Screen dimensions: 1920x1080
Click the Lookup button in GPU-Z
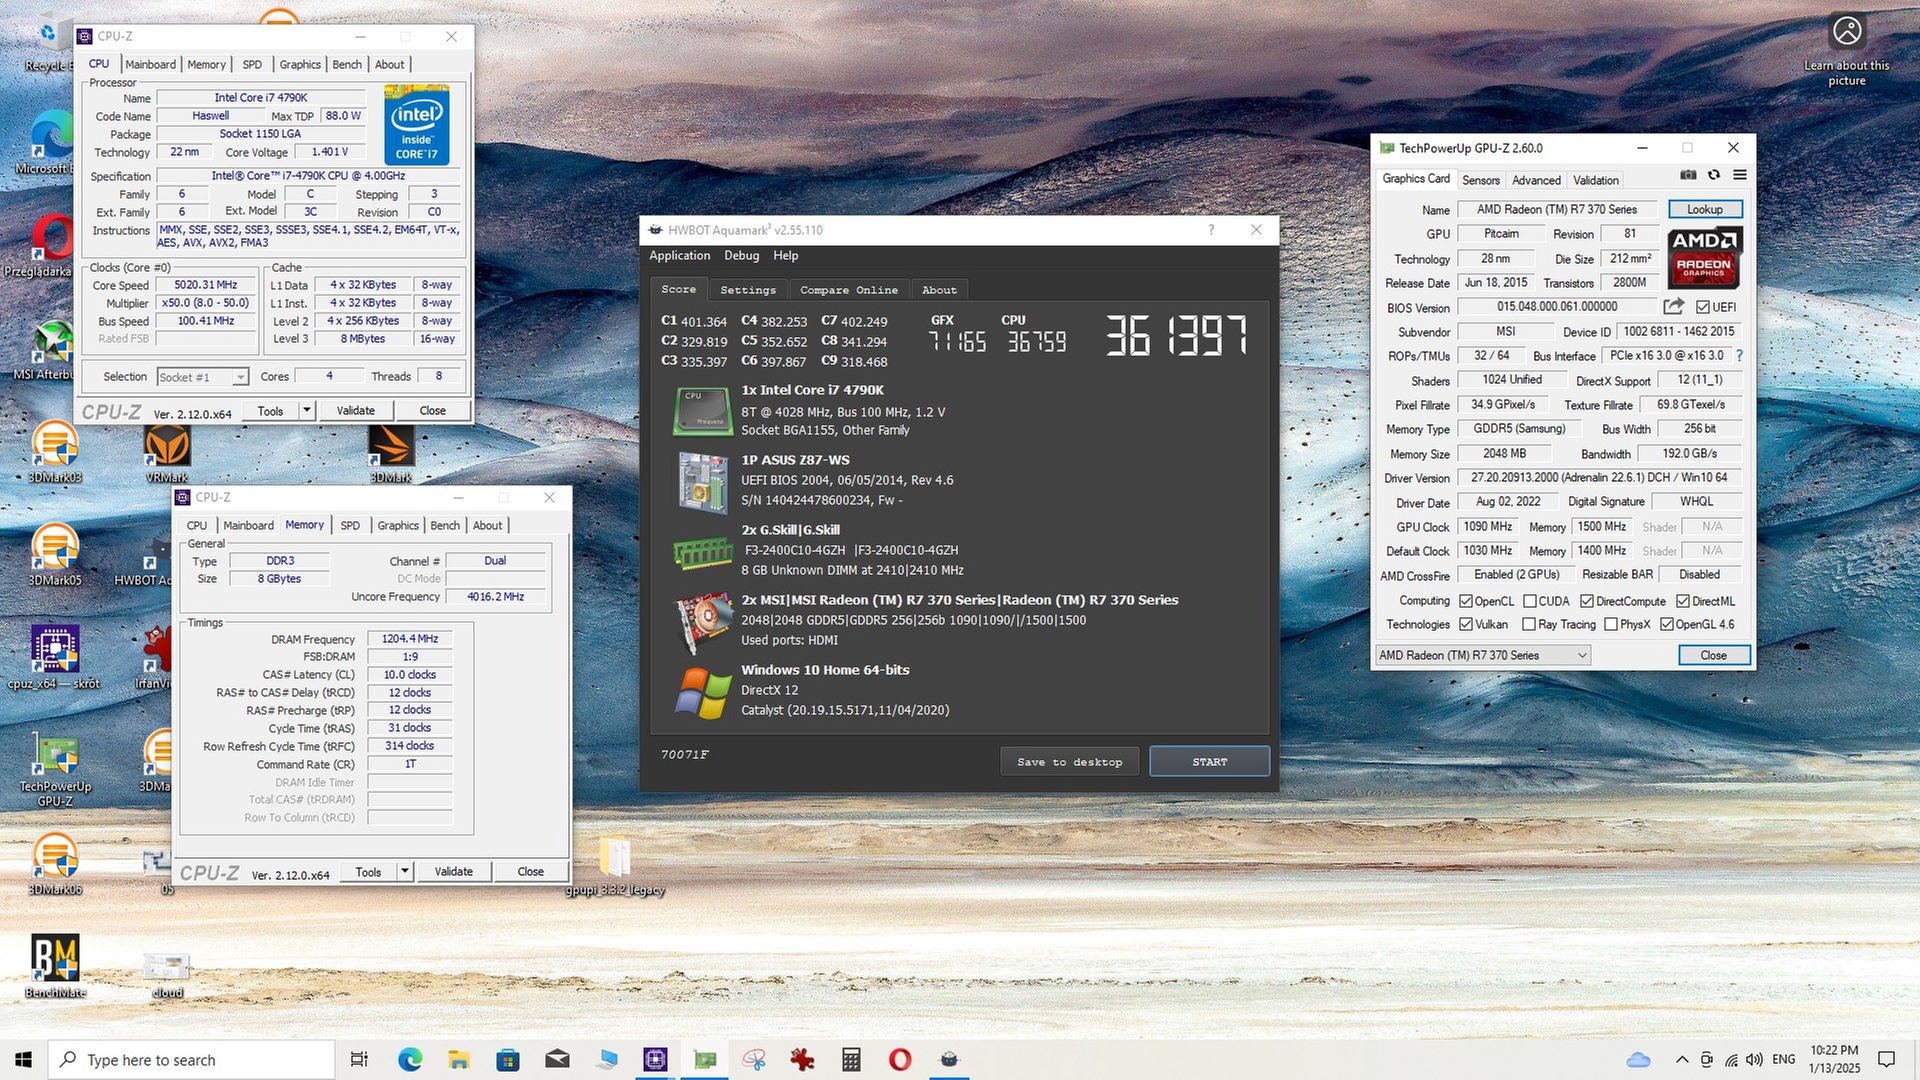coord(1705,209)
